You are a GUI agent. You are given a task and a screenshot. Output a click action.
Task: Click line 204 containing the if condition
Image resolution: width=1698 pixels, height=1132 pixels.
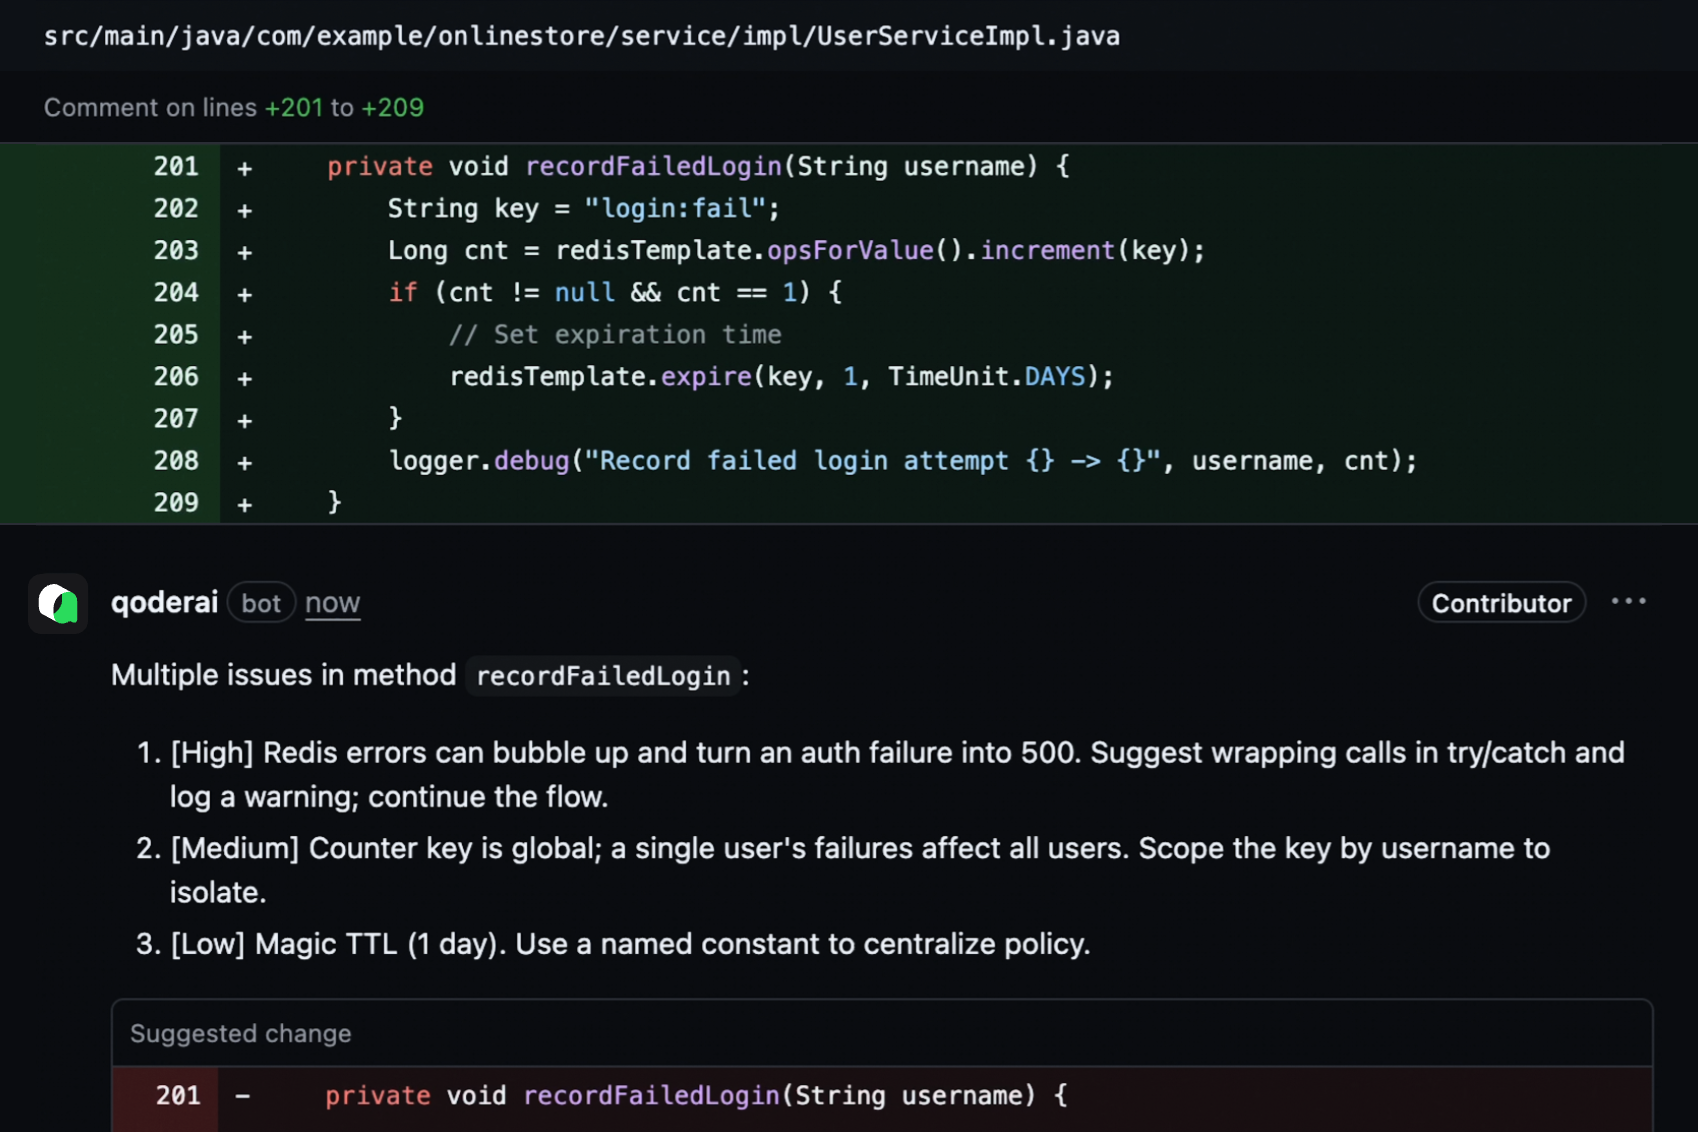613,292
